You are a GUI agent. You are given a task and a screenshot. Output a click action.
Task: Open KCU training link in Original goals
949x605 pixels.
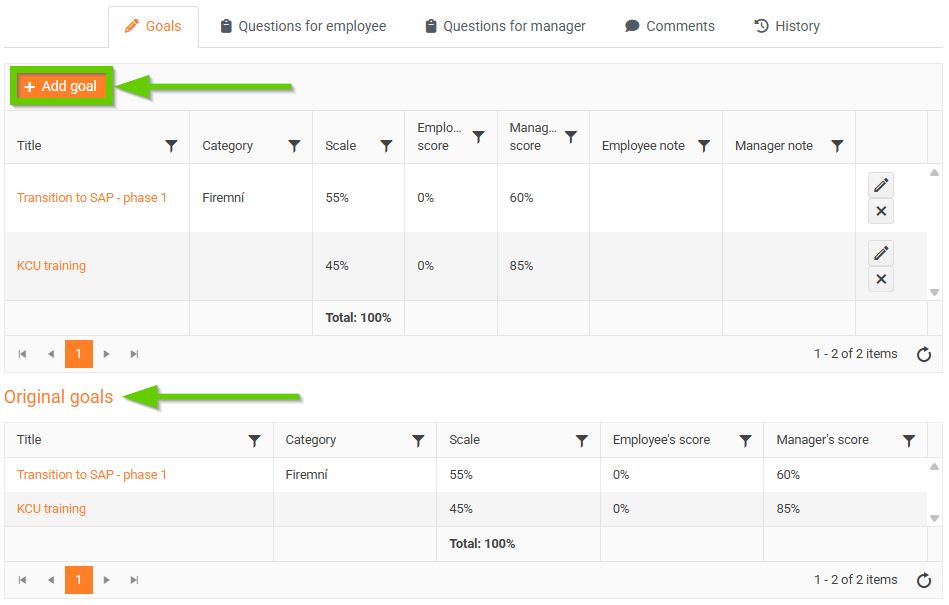[51, 509]
